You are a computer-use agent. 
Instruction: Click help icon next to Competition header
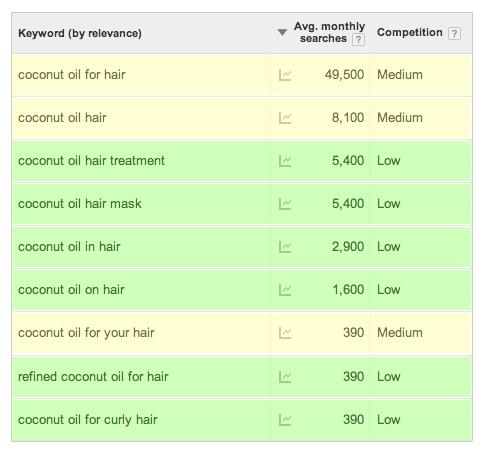pos(454,33)
